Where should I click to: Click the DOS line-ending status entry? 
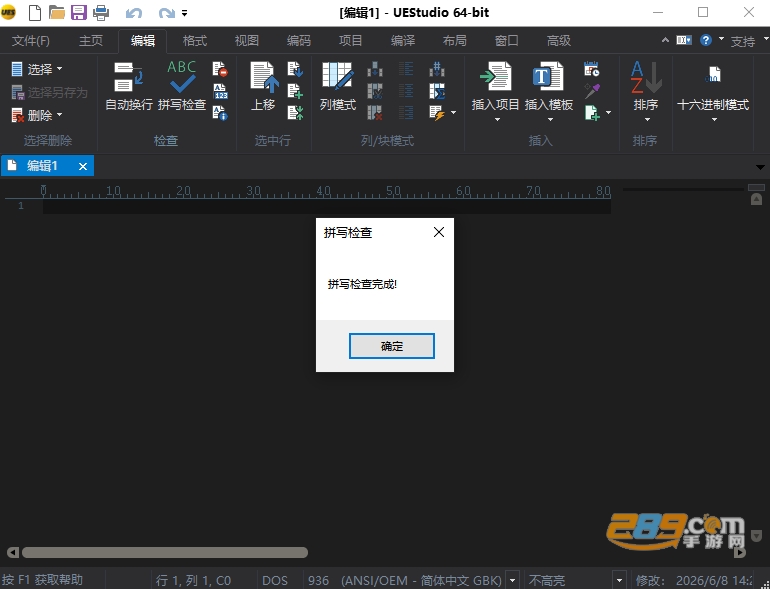[x=275, y=580]
